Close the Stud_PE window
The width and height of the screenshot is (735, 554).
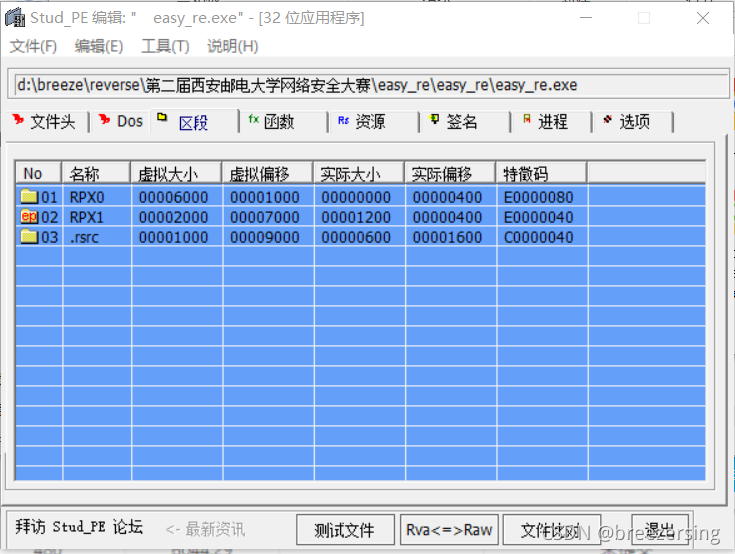click(x=703, y=18)
